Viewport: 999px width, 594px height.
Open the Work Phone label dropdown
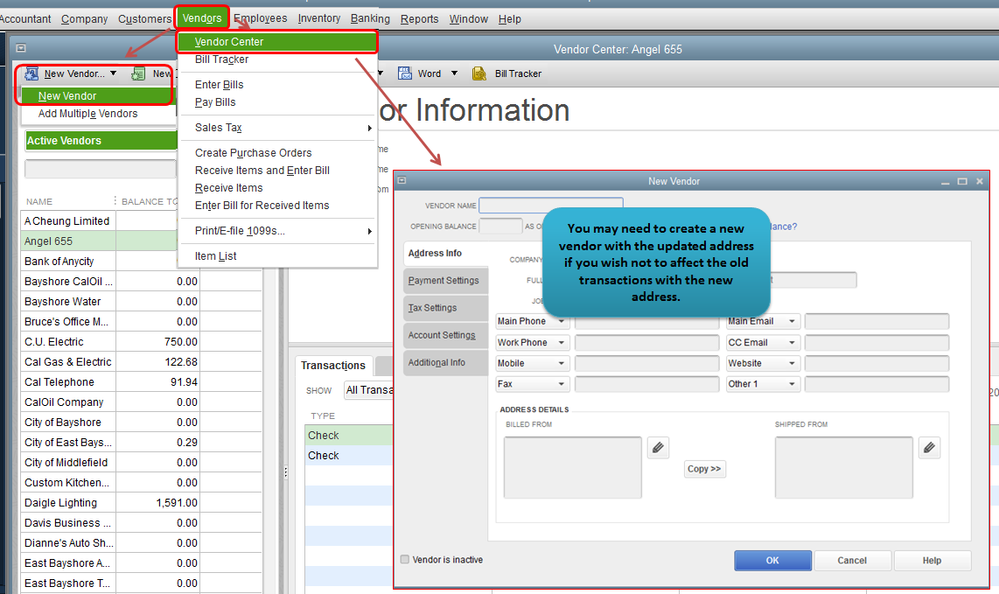coord(561,342)
